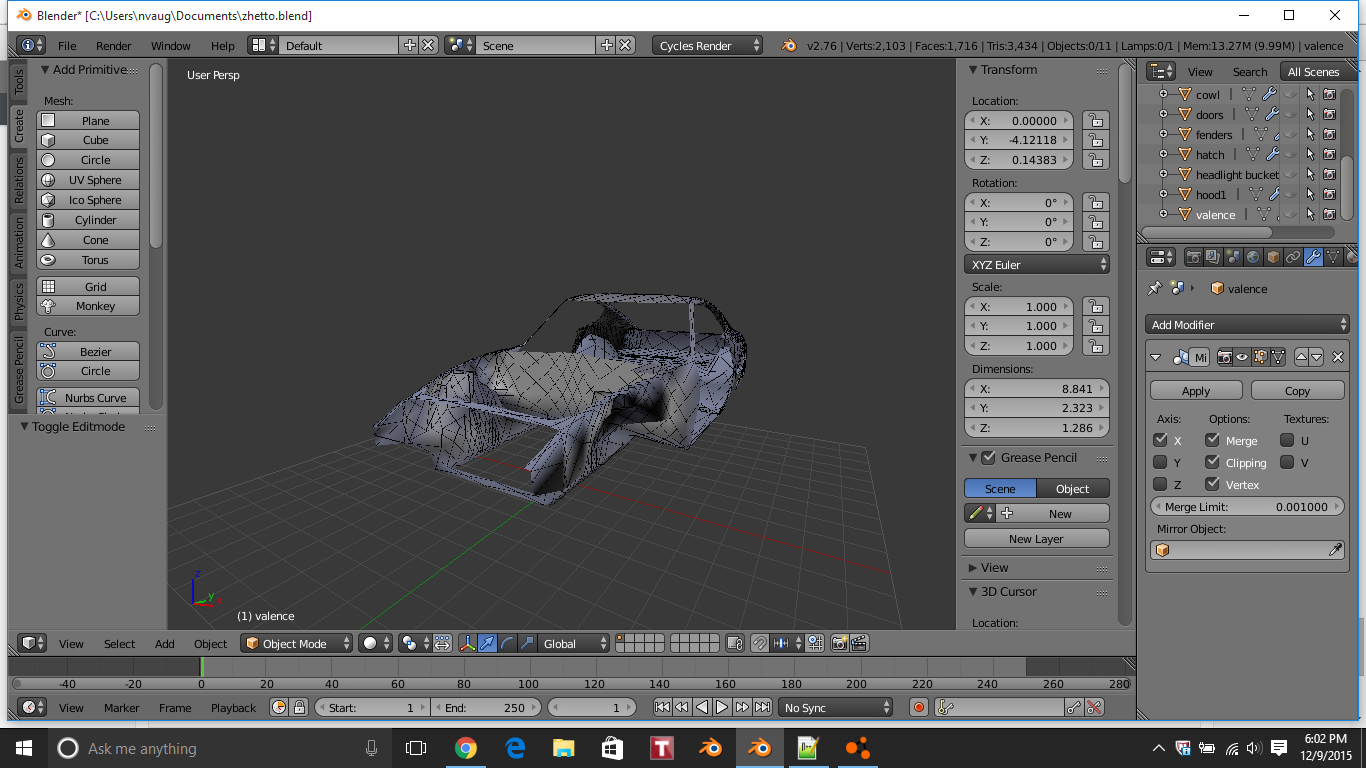Screen dimensions: 1366x768
Task: Collapse the Mirror modifier panel
Action: coord(1156,357)
